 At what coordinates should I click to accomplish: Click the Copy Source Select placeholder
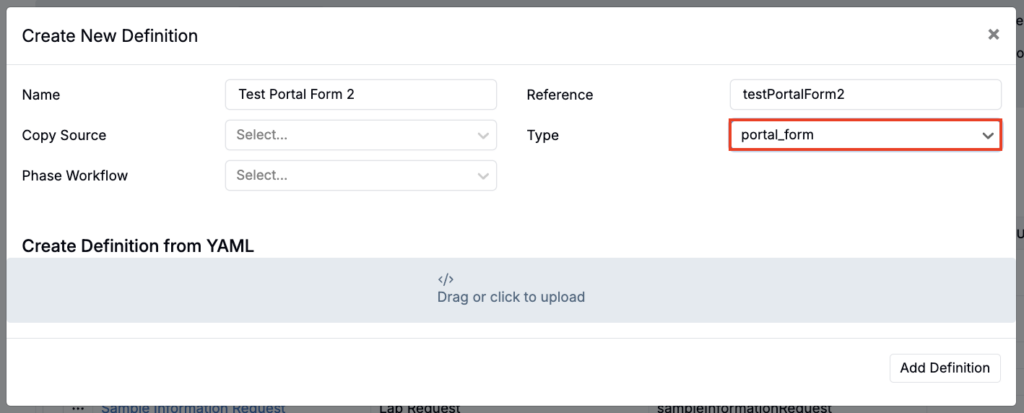pyautogui.click(x=262, y=135)
